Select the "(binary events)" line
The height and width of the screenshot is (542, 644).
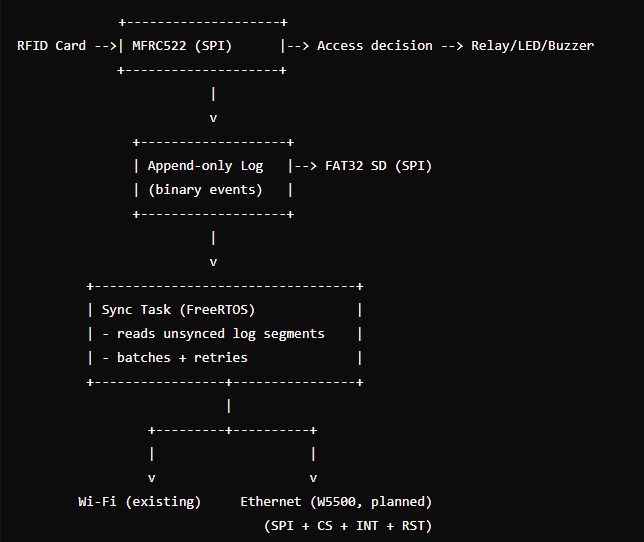point(205,190)
